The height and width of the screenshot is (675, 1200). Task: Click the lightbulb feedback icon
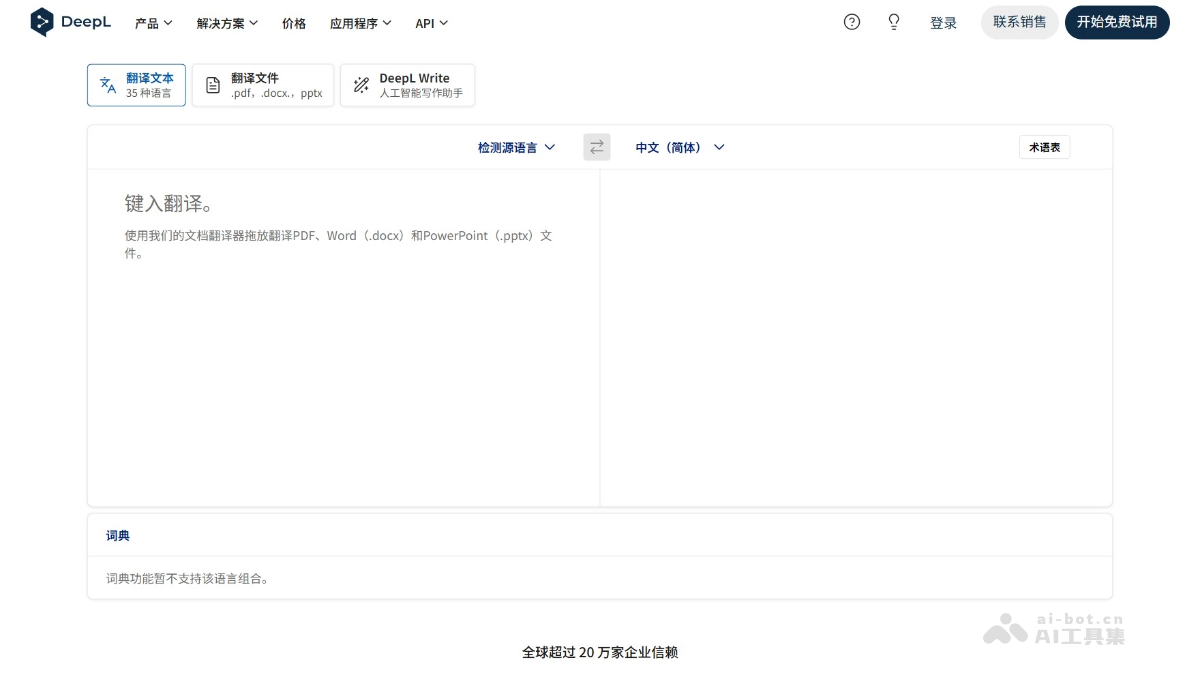pos(893,22)
